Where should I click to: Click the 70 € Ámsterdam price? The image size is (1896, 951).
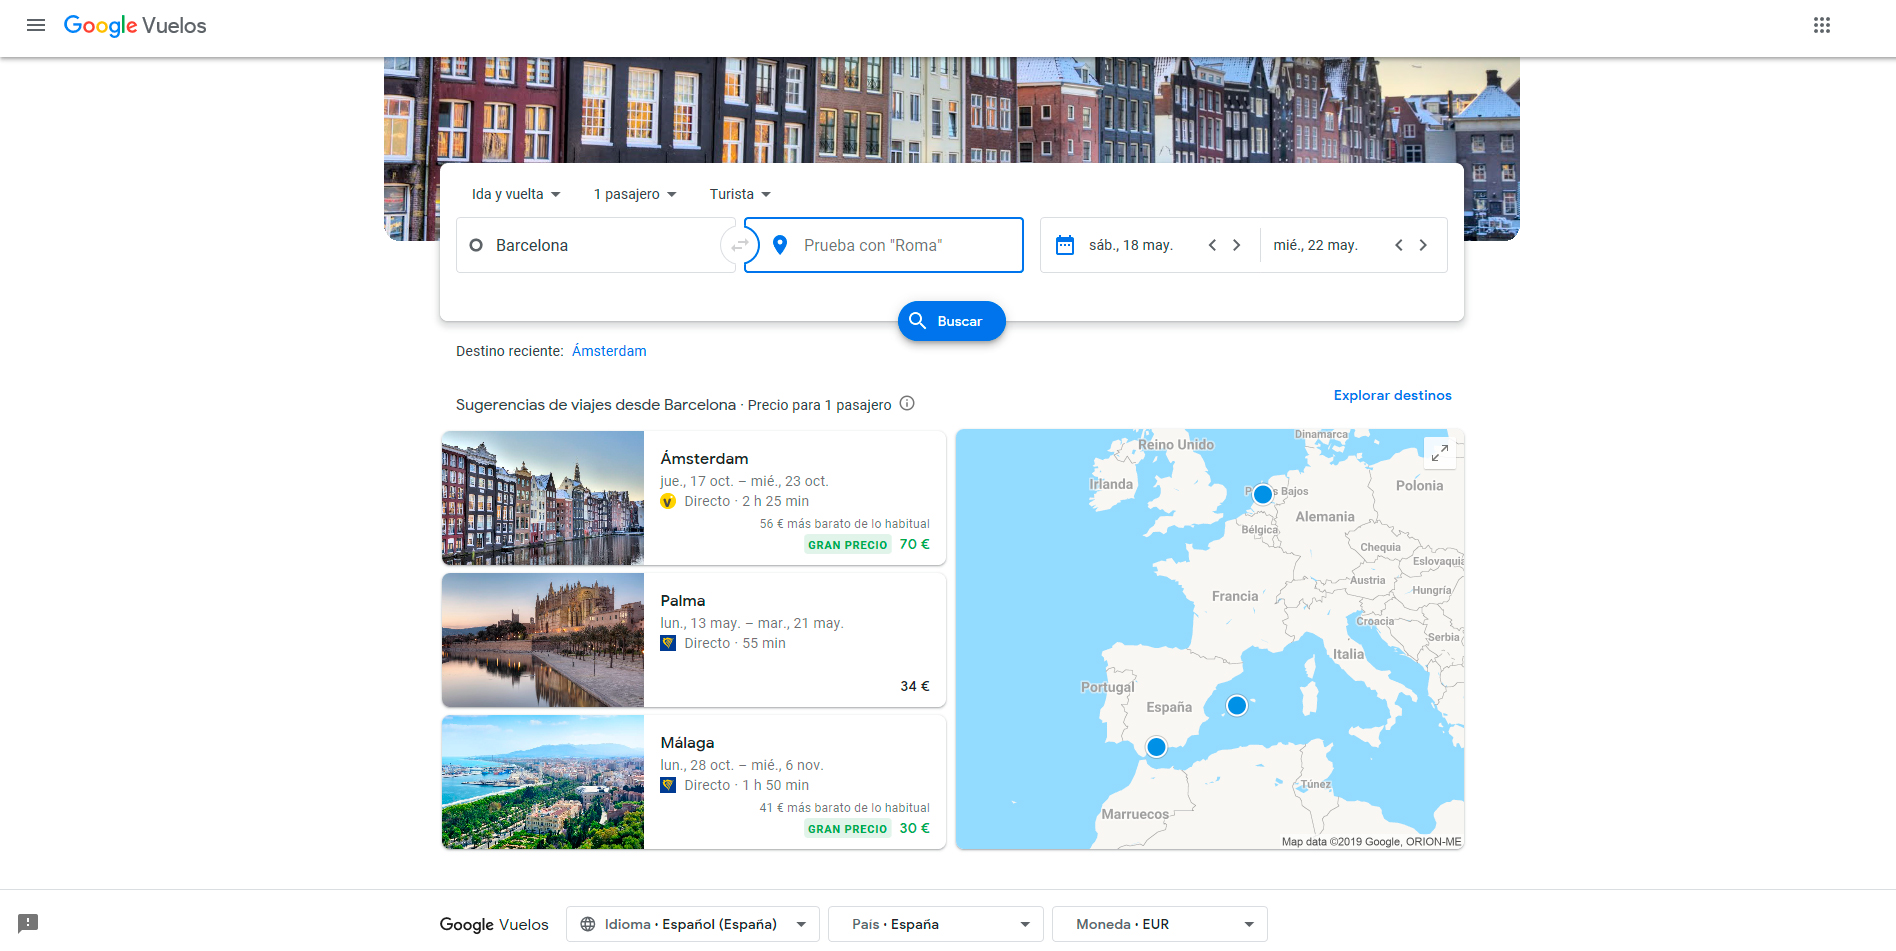[x=915, y=544]
